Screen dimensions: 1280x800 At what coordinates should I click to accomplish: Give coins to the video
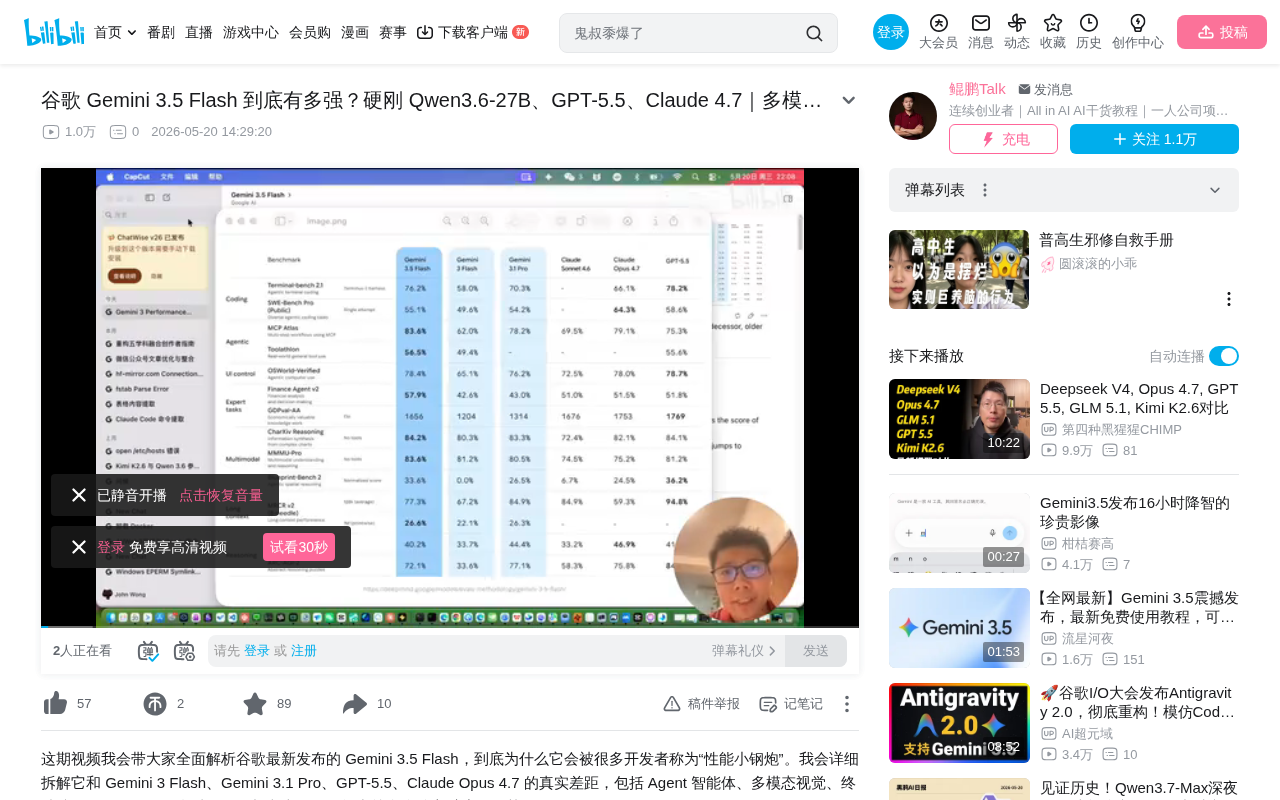tap(155, 704)
